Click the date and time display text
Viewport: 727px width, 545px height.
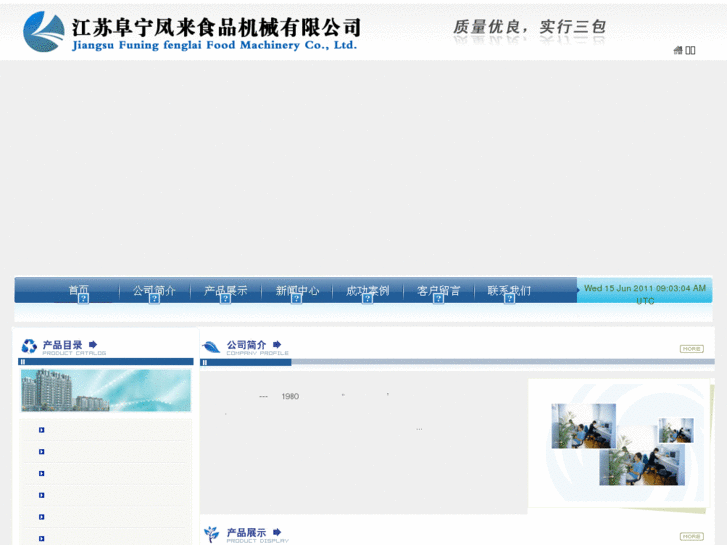tap(645, 294)
